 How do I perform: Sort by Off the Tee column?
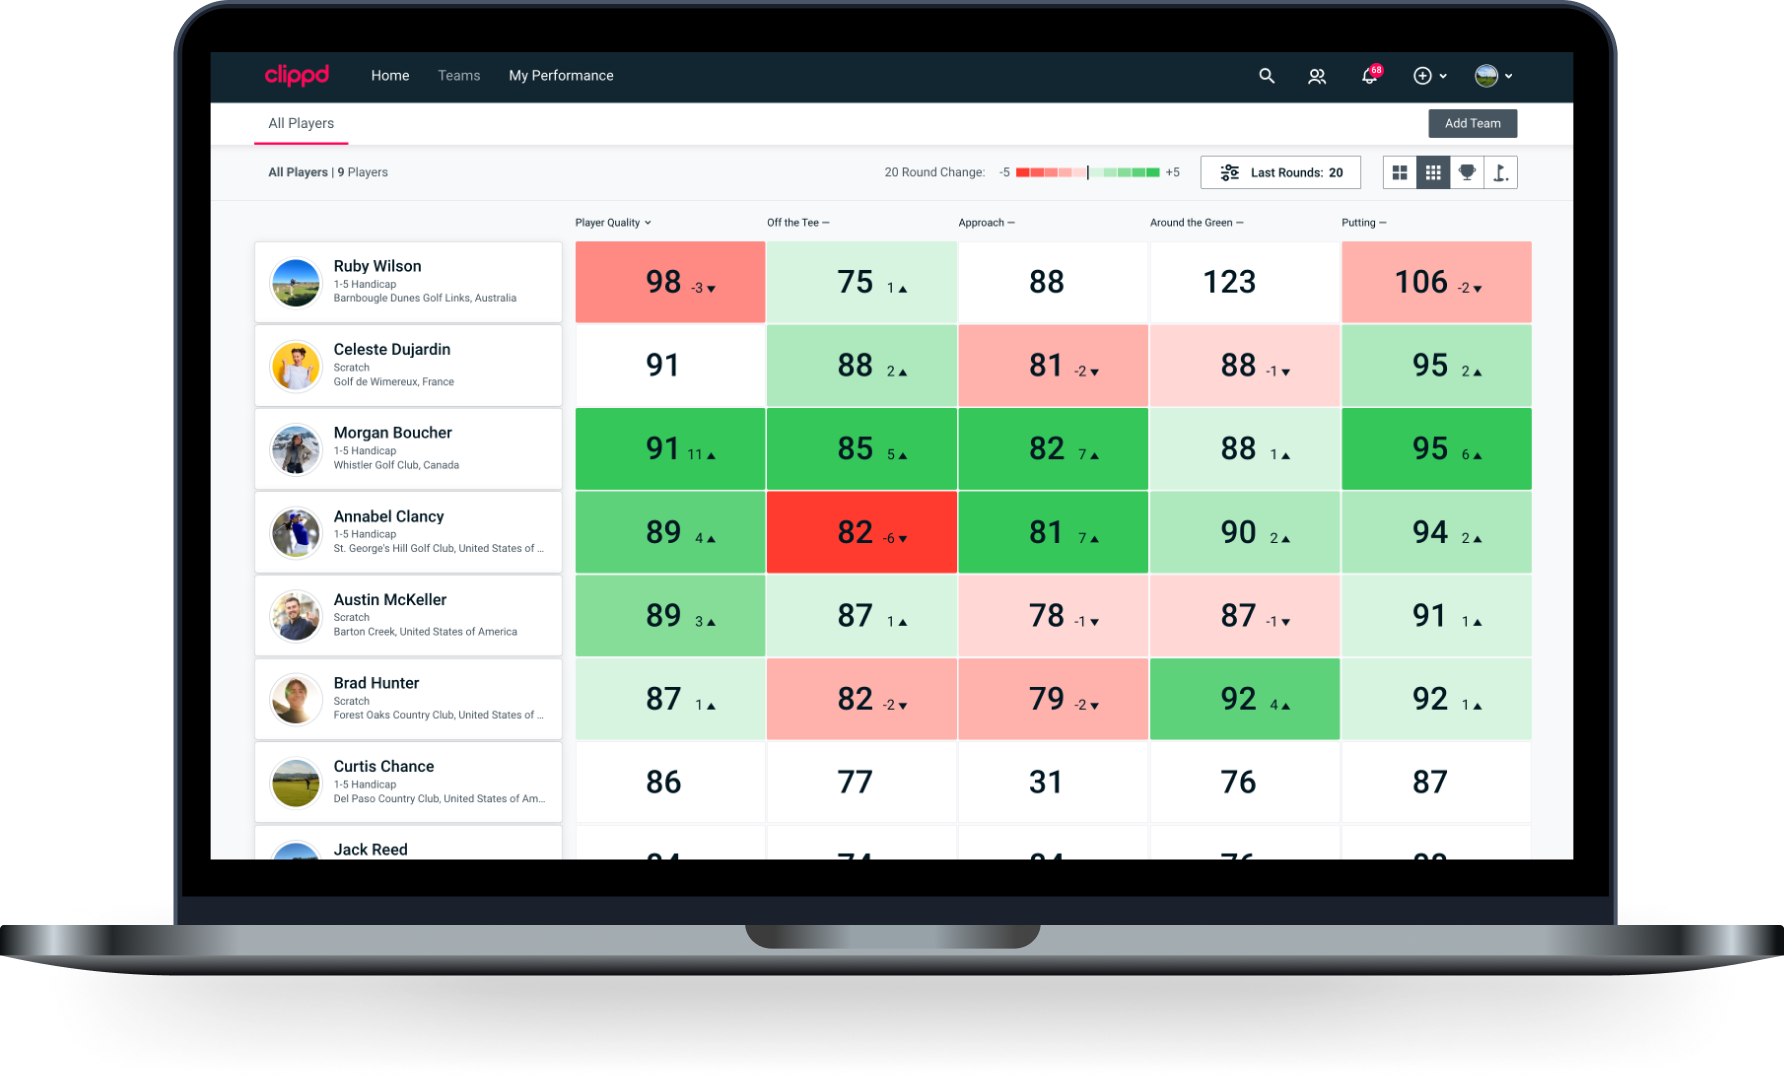[797, 223]
